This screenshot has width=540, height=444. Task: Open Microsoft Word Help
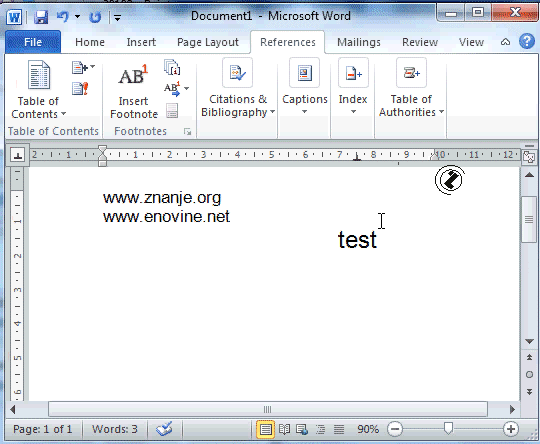(527, 42)
